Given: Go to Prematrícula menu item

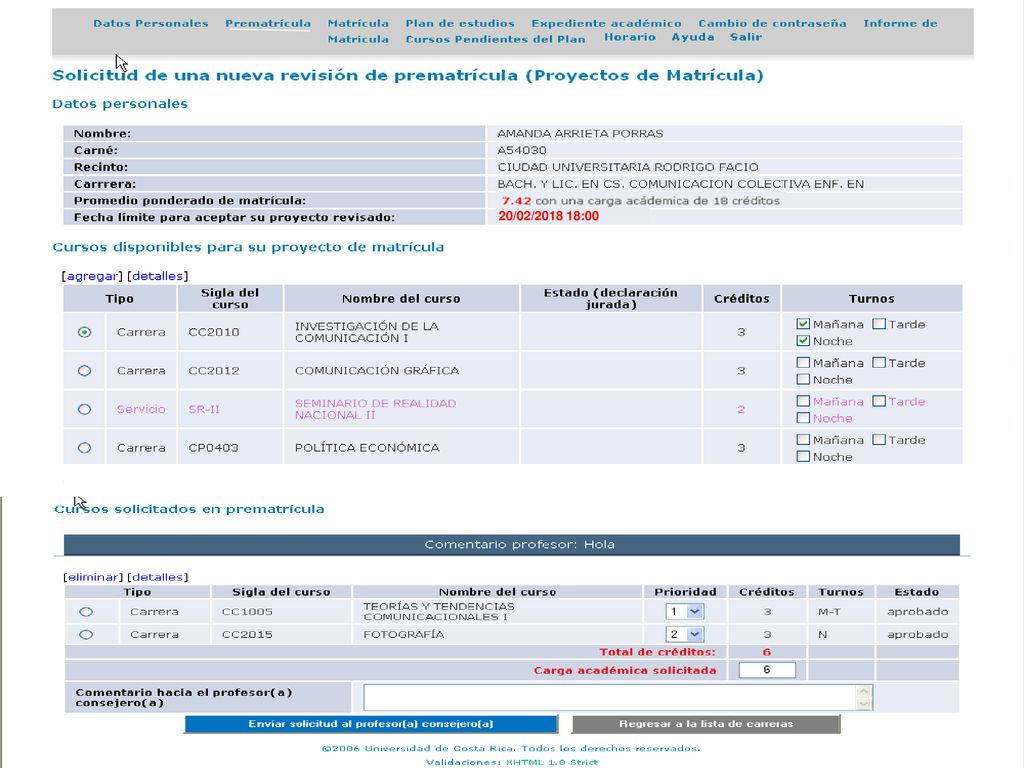Looking at the screenshot, I should (268, 24).
